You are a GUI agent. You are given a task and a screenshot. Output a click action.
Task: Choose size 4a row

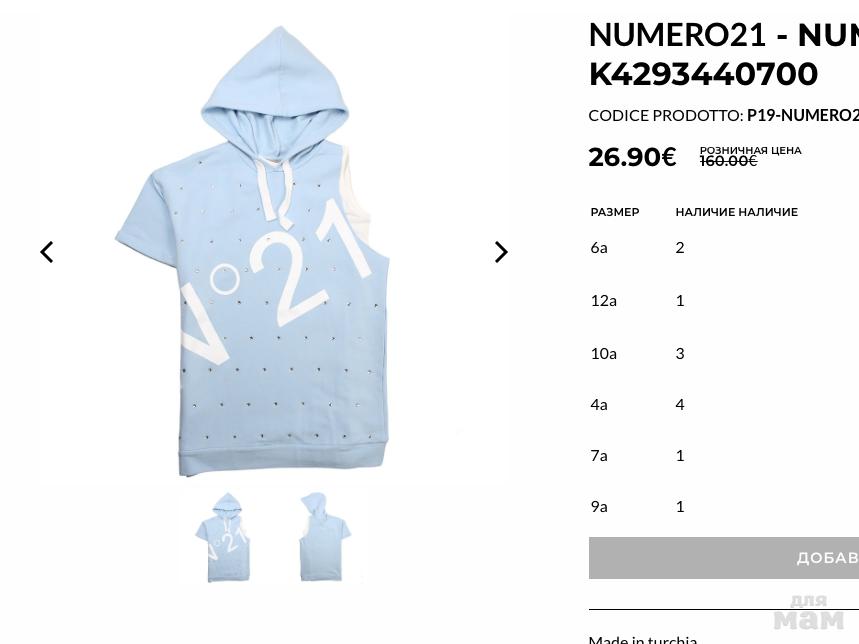[x=724, y=405]
